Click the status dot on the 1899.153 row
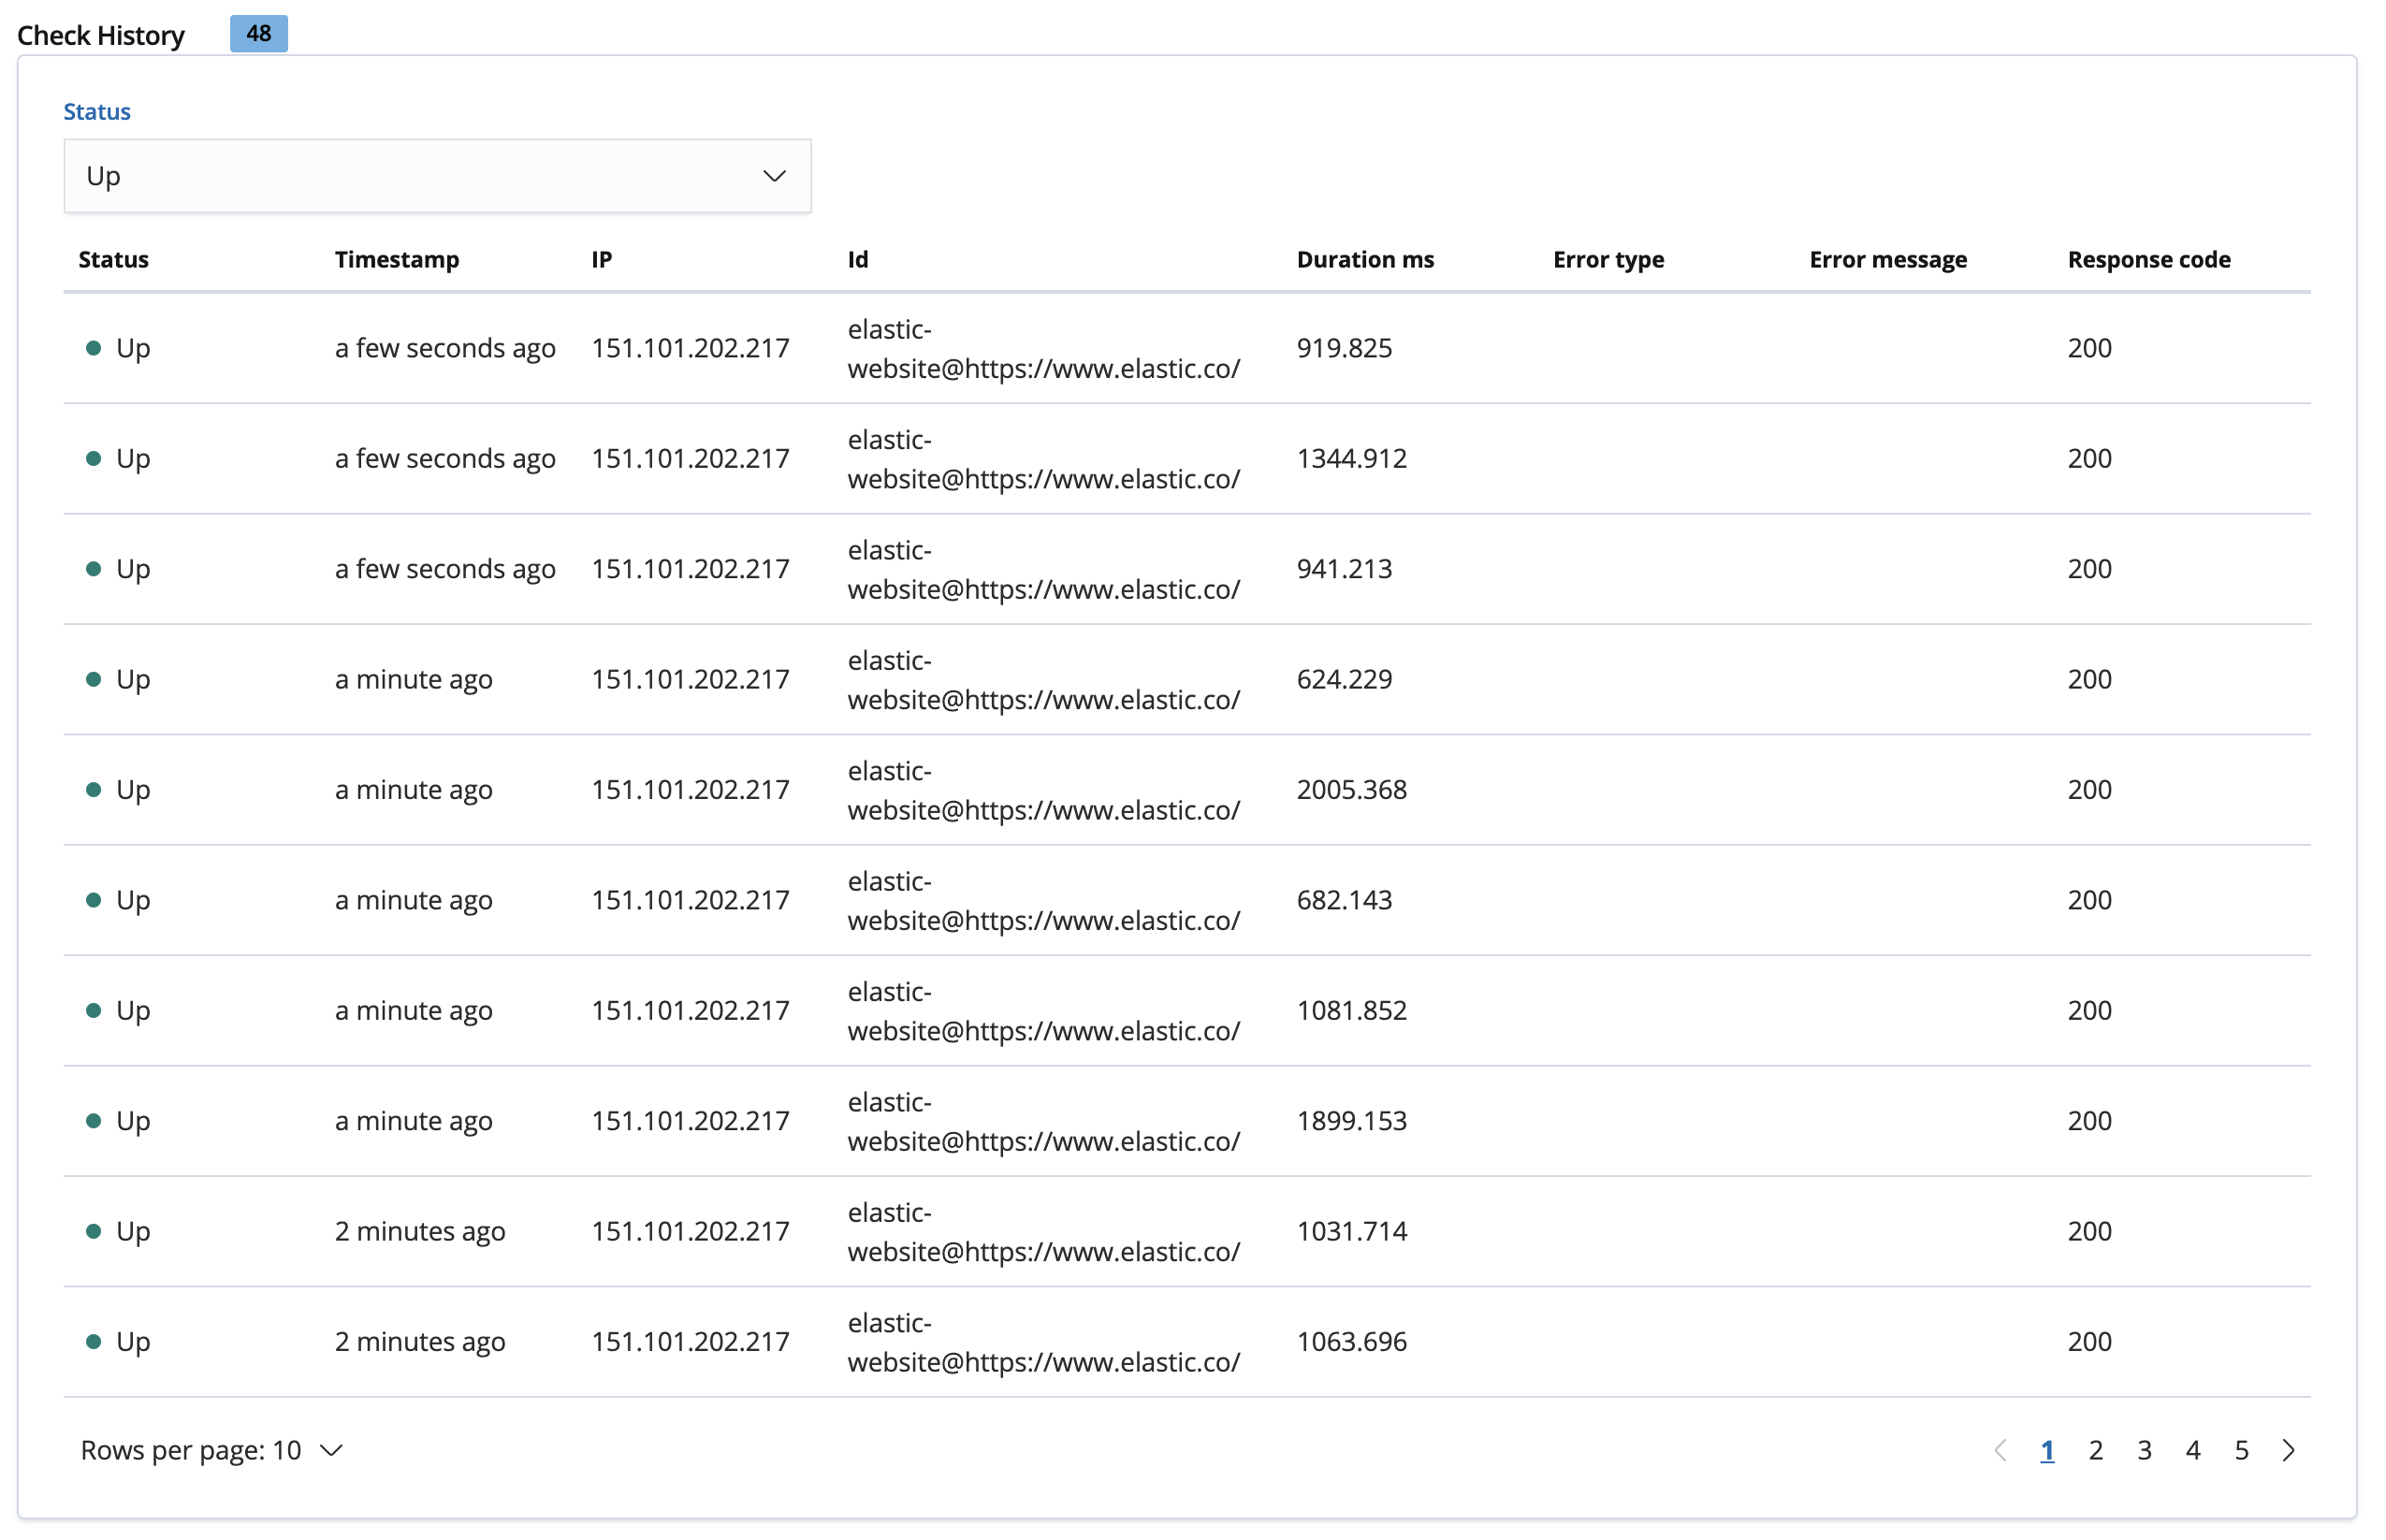This screenshot has height=1540, width=2386. click(x=95, y=1121)
